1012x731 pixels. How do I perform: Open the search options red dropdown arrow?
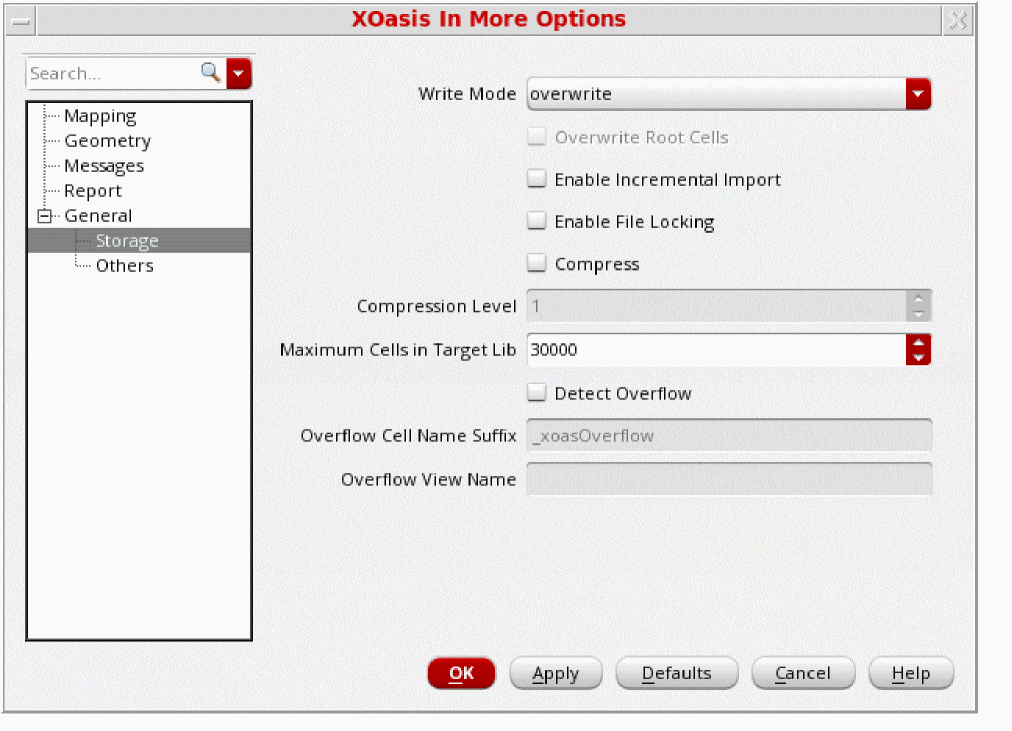[x=239, y=73]
